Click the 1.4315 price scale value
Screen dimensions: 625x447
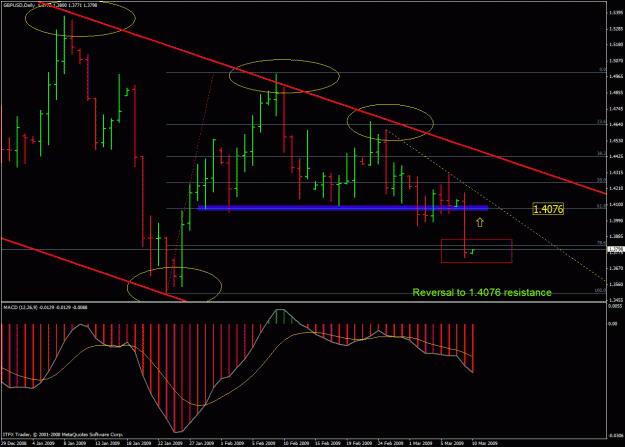pos(616,172)
